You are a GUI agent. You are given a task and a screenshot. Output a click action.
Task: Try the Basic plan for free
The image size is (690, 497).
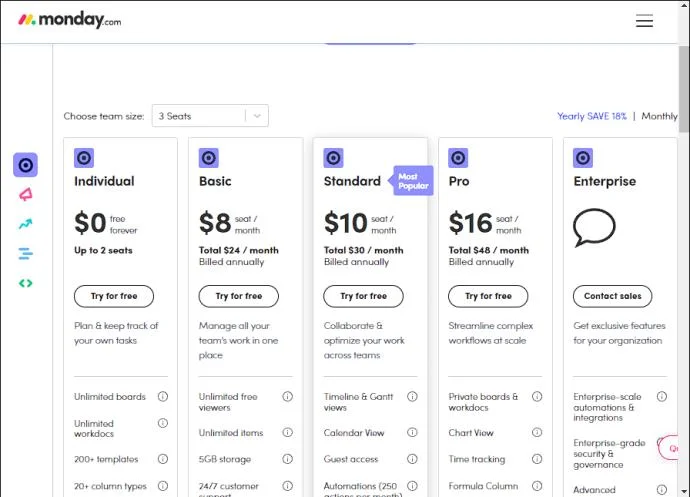point(239,296)
